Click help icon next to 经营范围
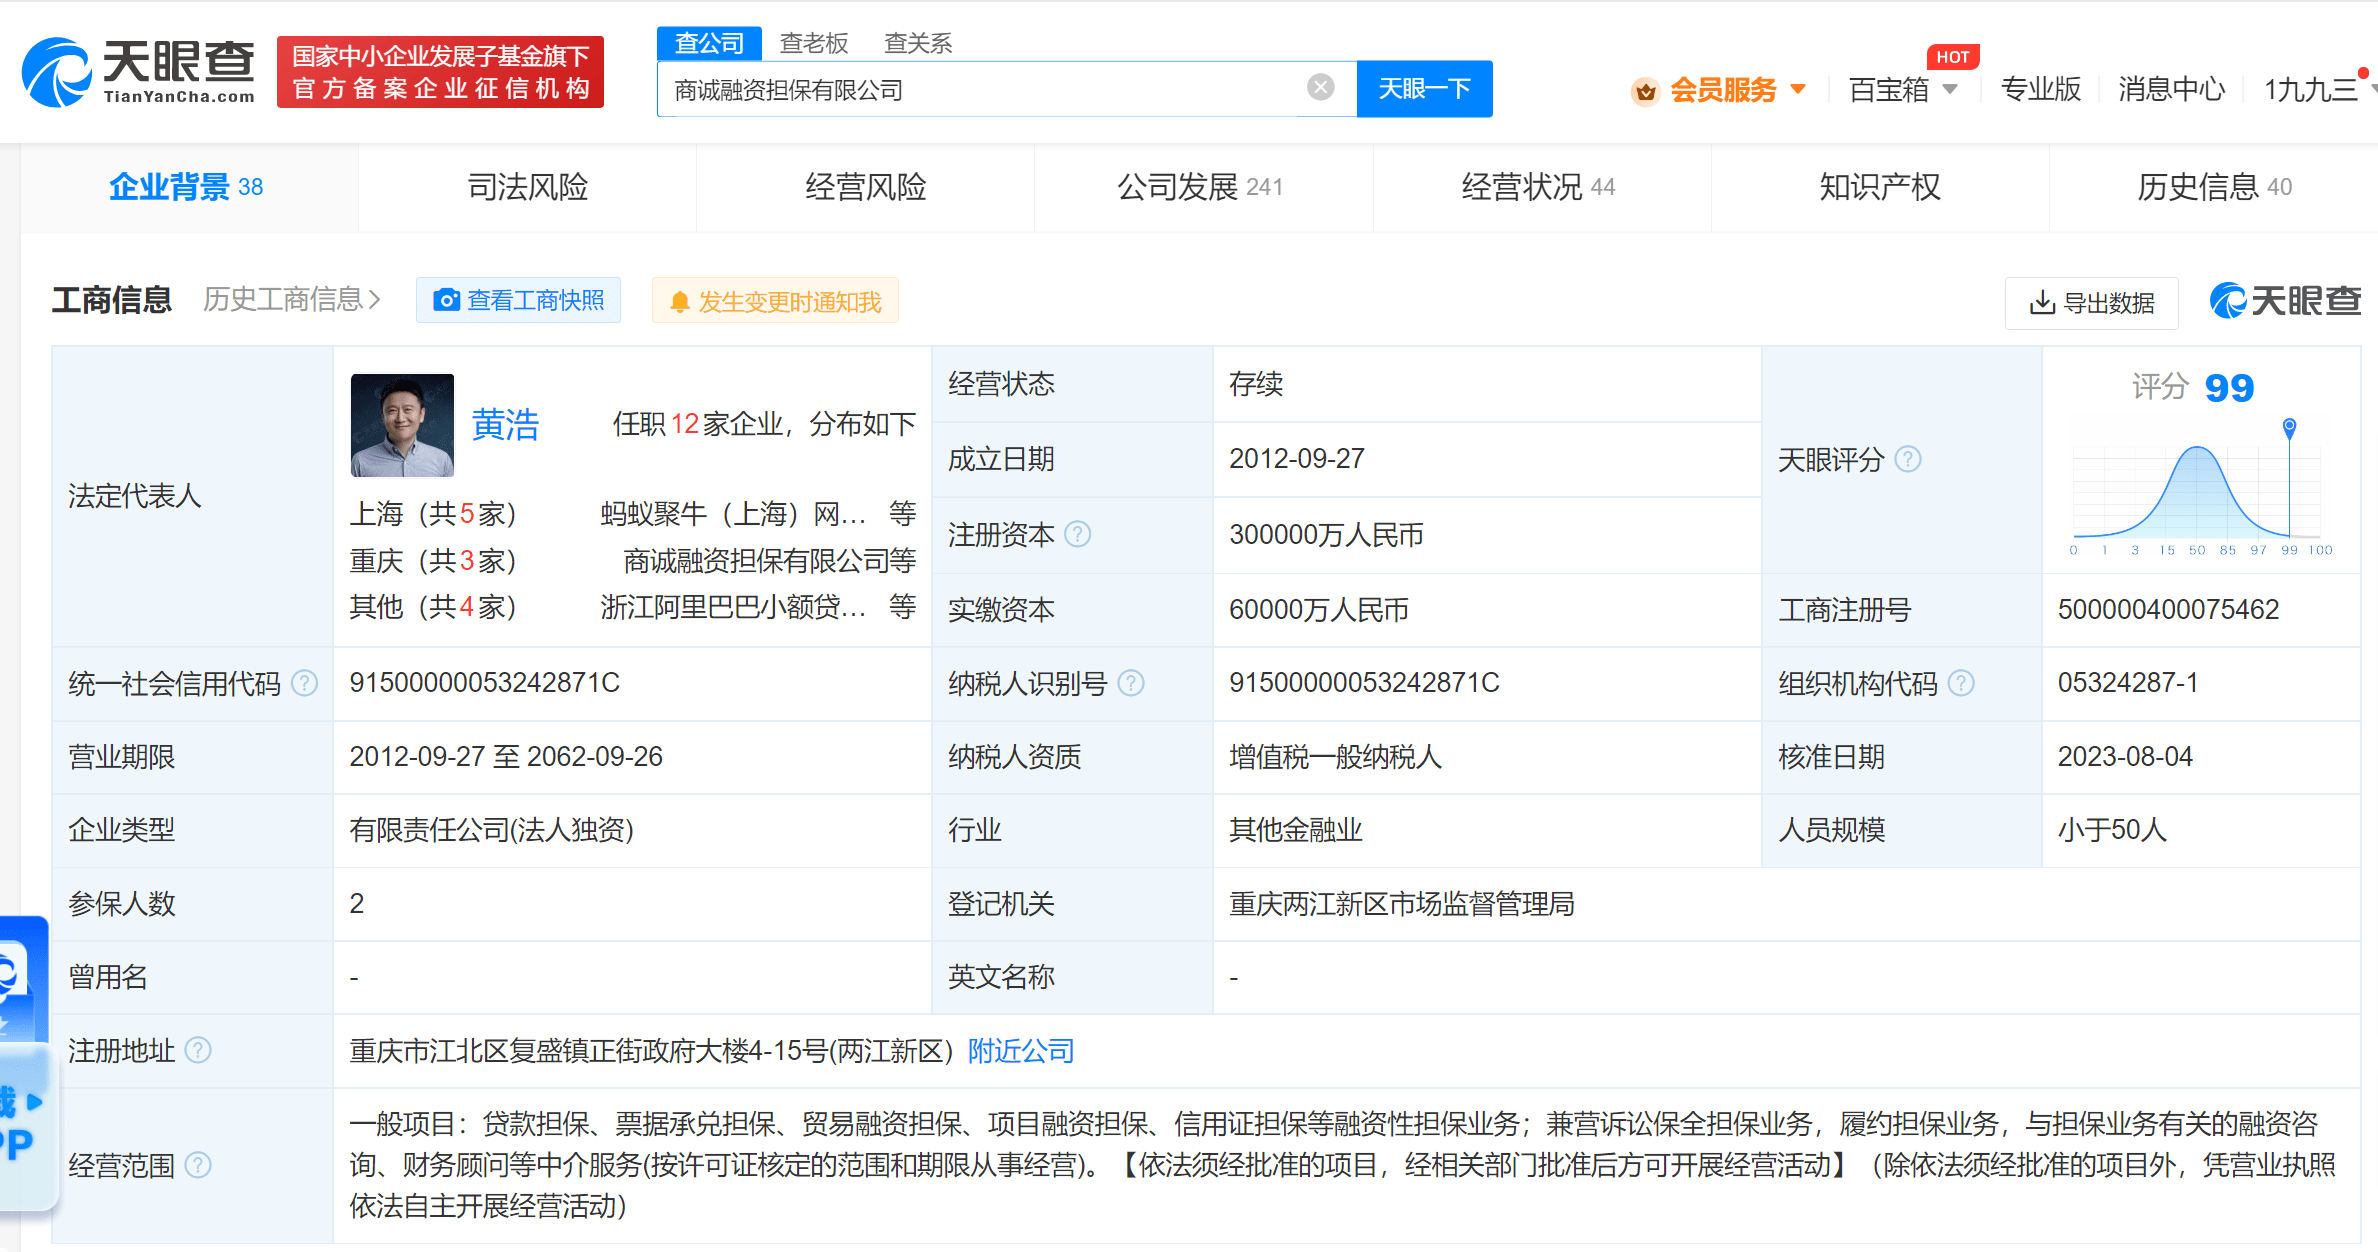 point(199,1165)
